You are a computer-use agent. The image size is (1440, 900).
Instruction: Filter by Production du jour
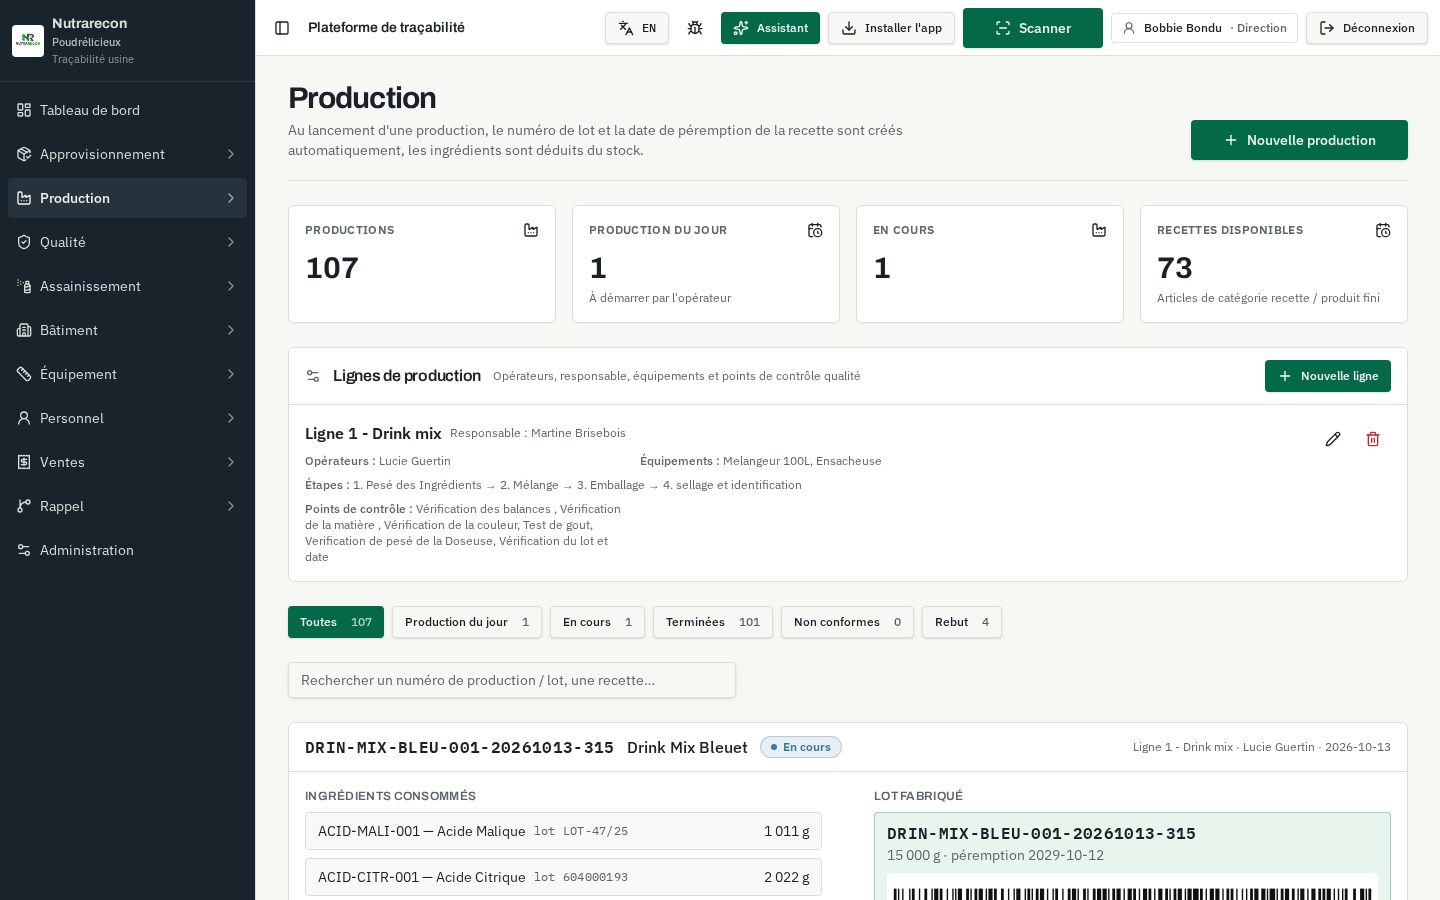(467, 622)
